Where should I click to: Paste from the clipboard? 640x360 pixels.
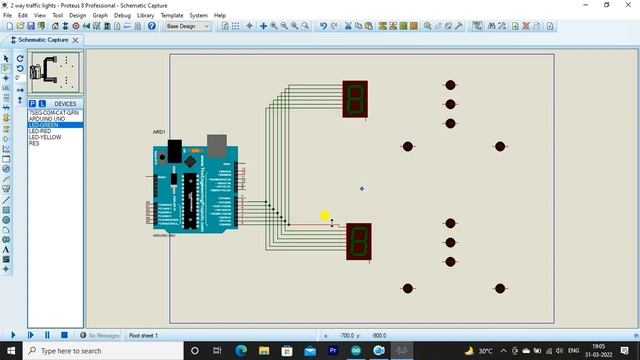[x=369, y=26]
